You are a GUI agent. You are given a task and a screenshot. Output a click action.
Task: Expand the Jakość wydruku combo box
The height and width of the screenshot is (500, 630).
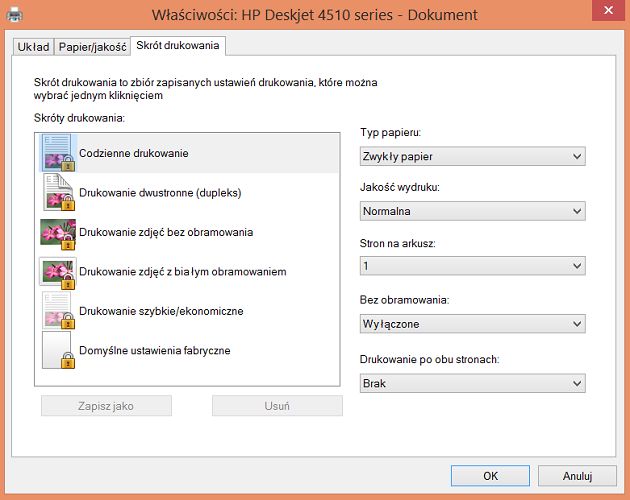pos(472,211)
